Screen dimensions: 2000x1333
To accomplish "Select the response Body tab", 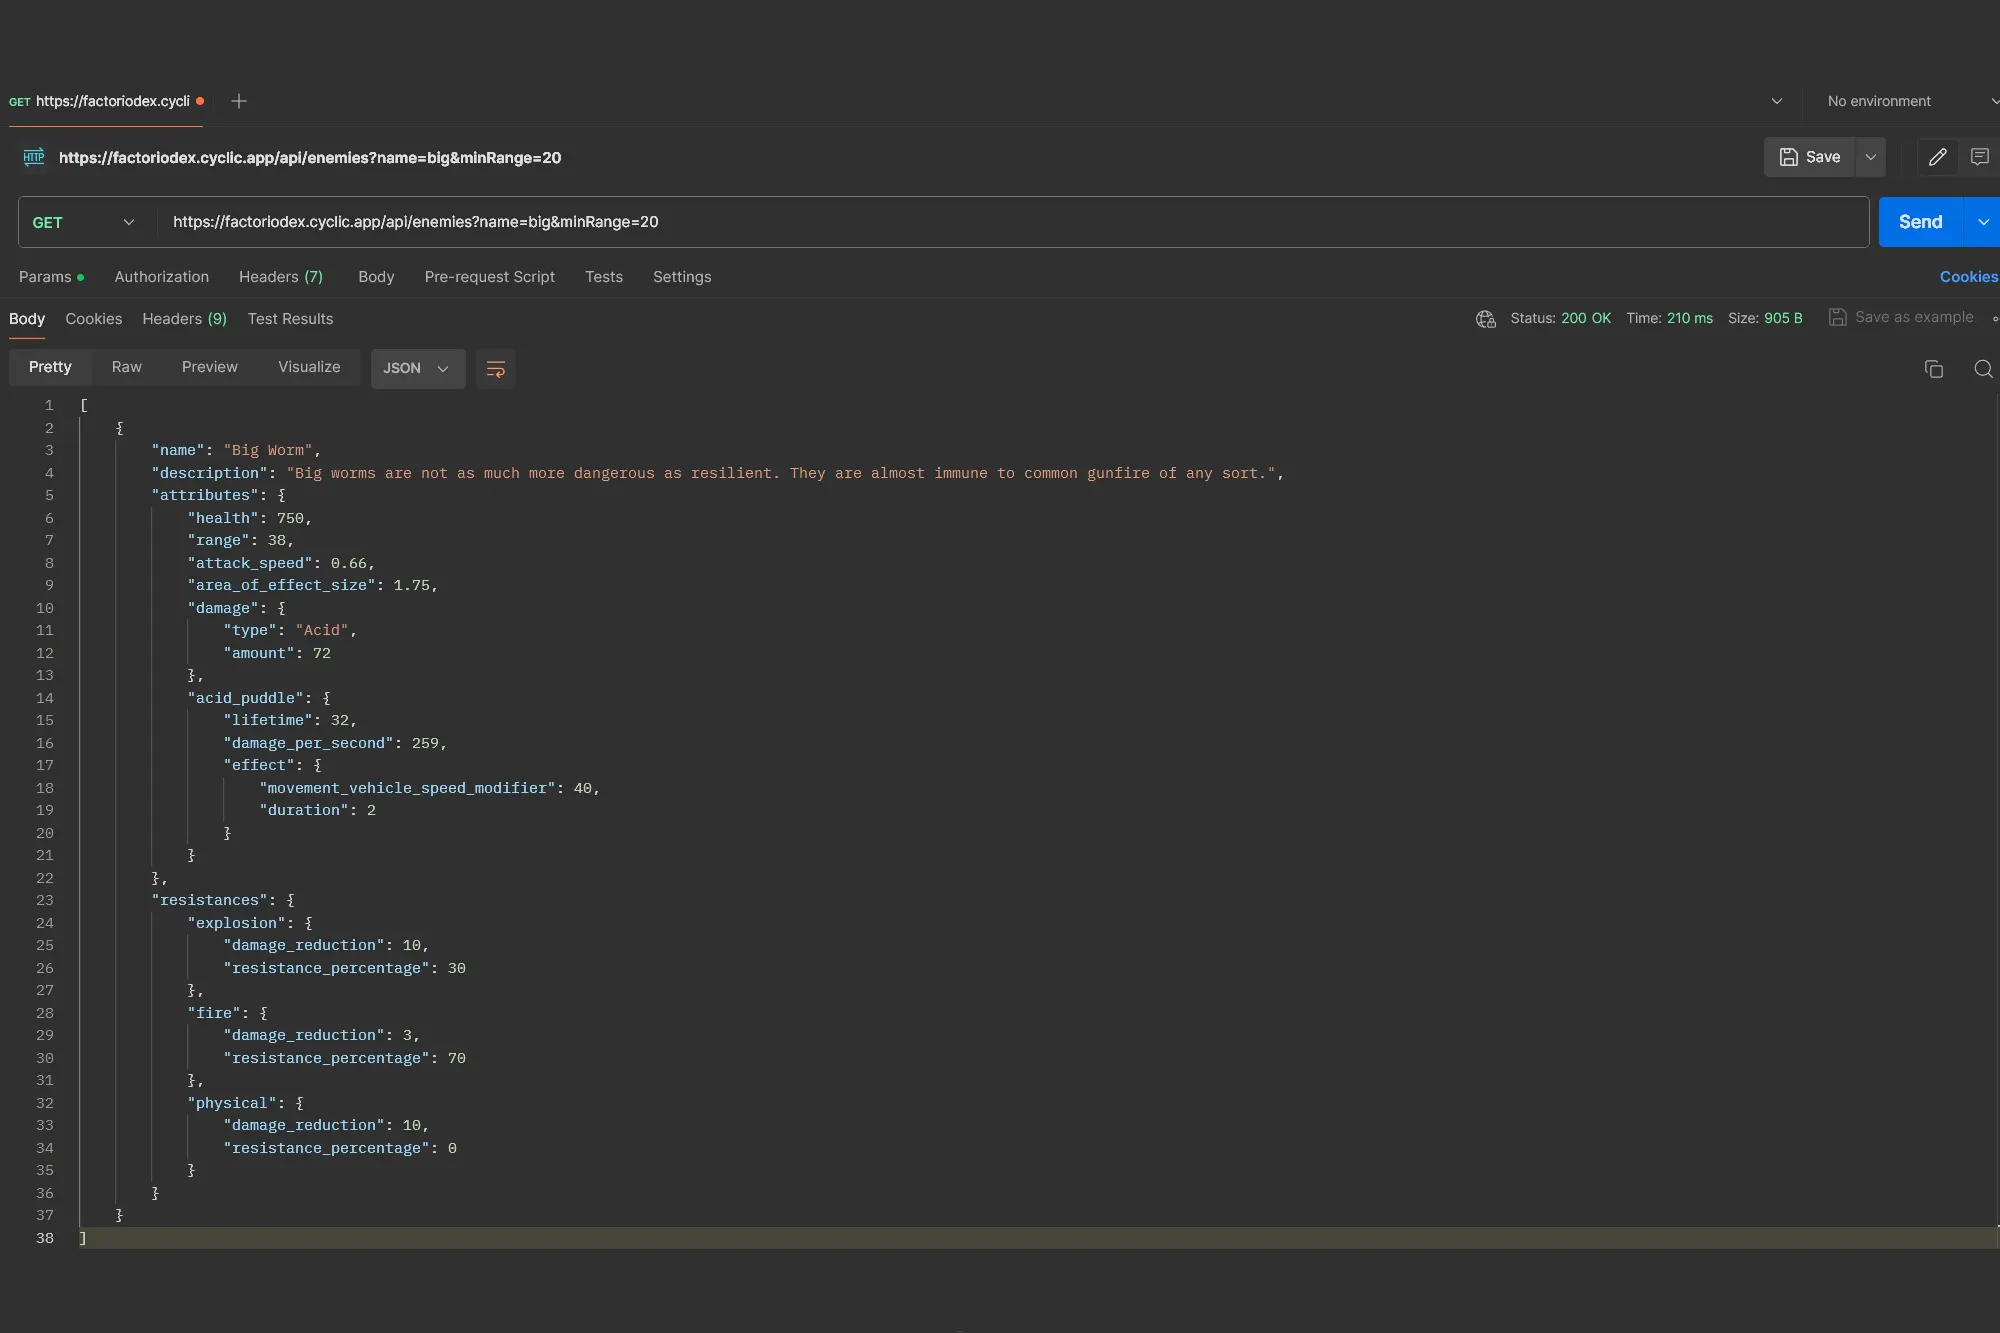I will 27,319.
